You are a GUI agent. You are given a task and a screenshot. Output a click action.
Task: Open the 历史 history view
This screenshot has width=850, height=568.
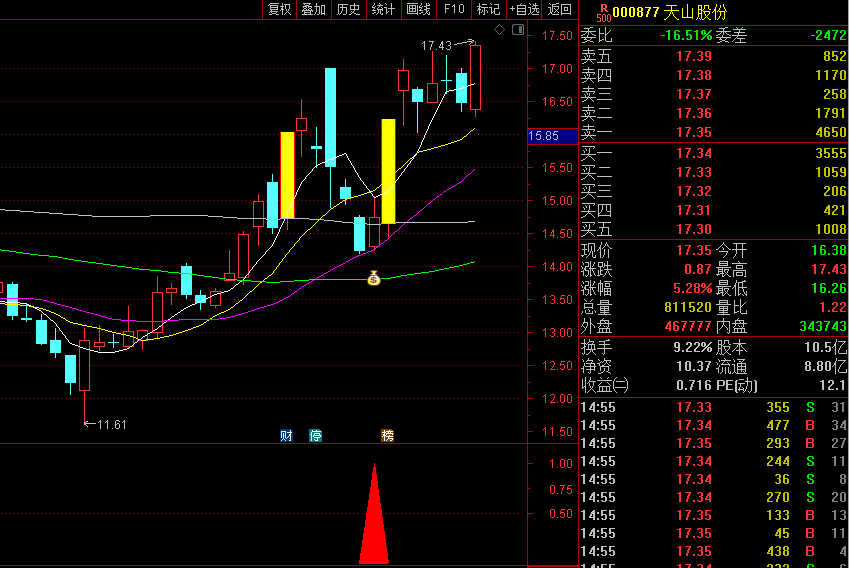pyautogui.click(x=348, y=9)
